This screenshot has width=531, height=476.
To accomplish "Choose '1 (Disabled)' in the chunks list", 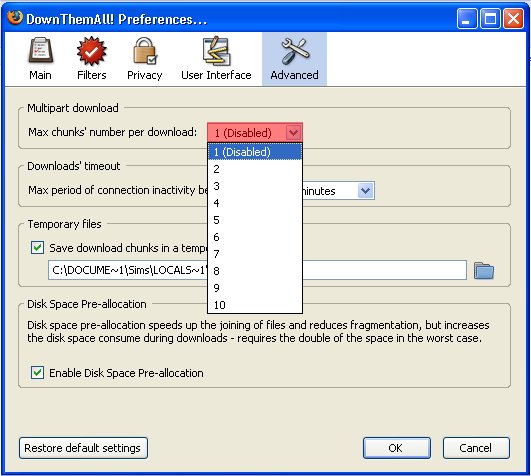I will [255, 152].
